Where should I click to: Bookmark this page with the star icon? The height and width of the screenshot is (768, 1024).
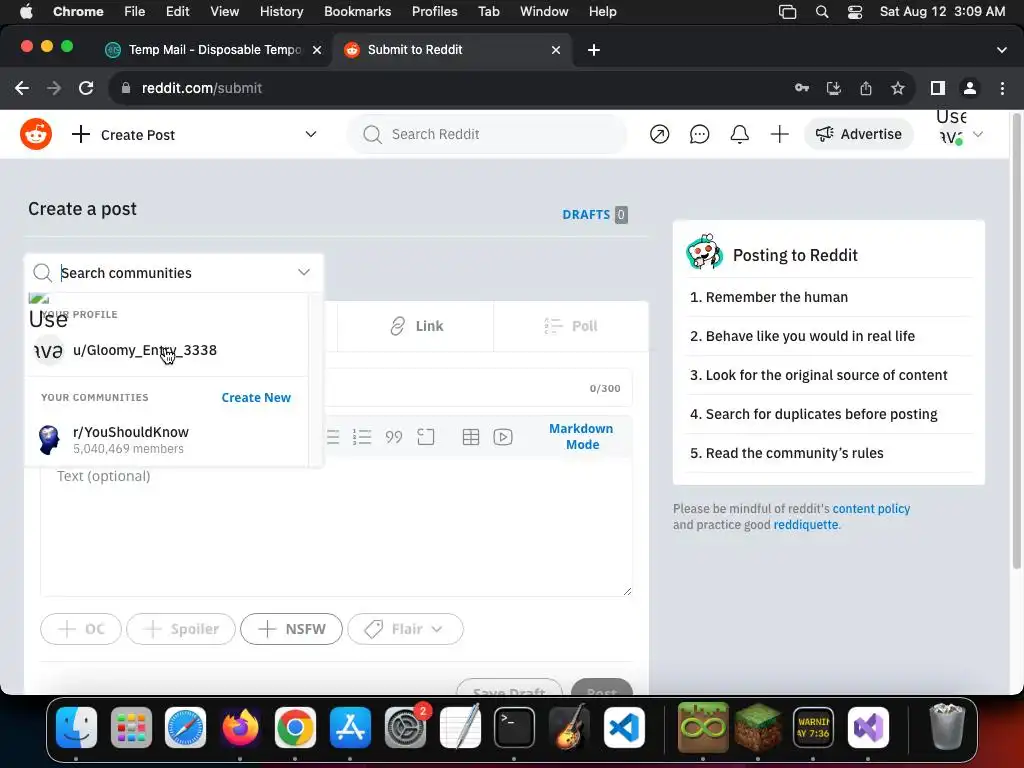point(898,88)
